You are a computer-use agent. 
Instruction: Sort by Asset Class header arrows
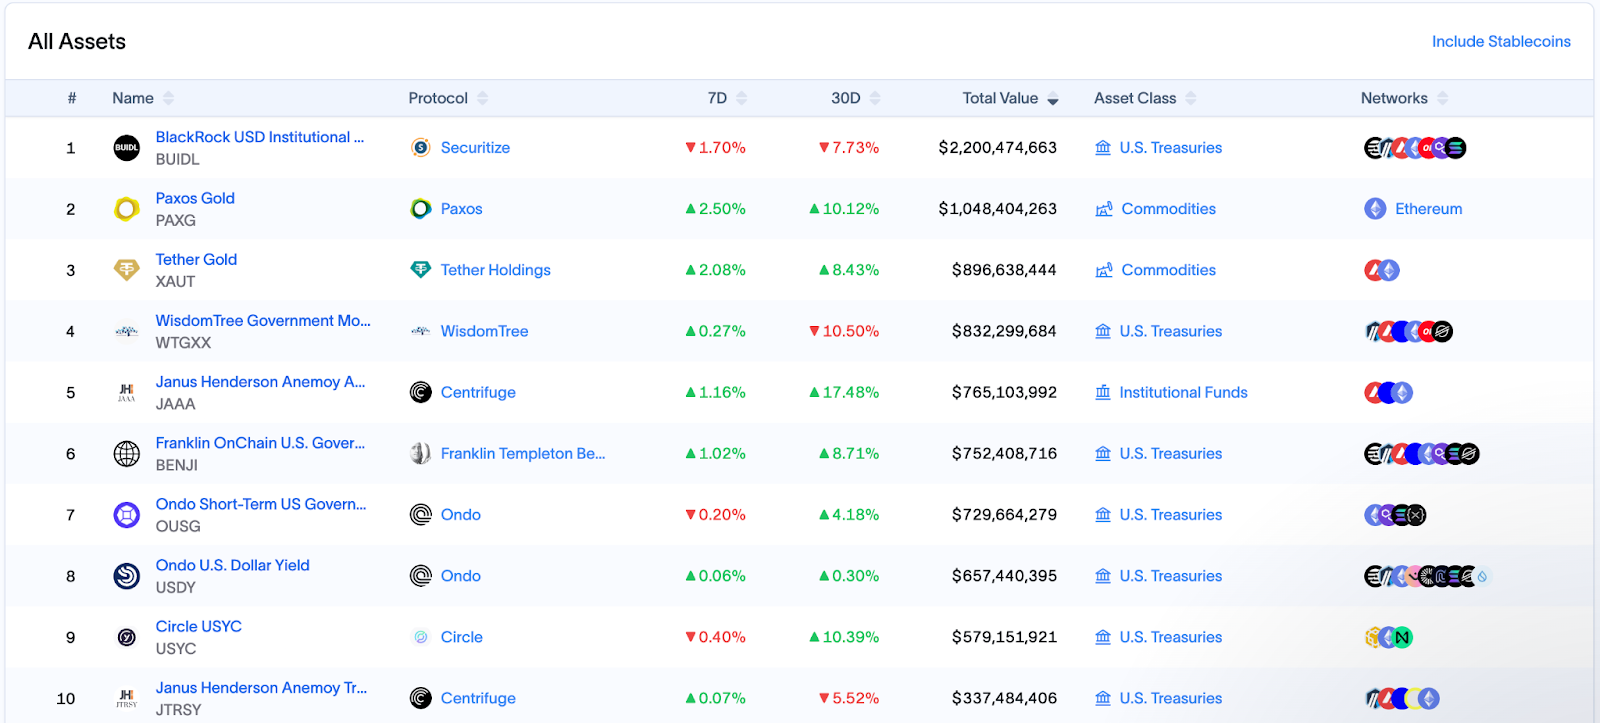coord(1190,98)
